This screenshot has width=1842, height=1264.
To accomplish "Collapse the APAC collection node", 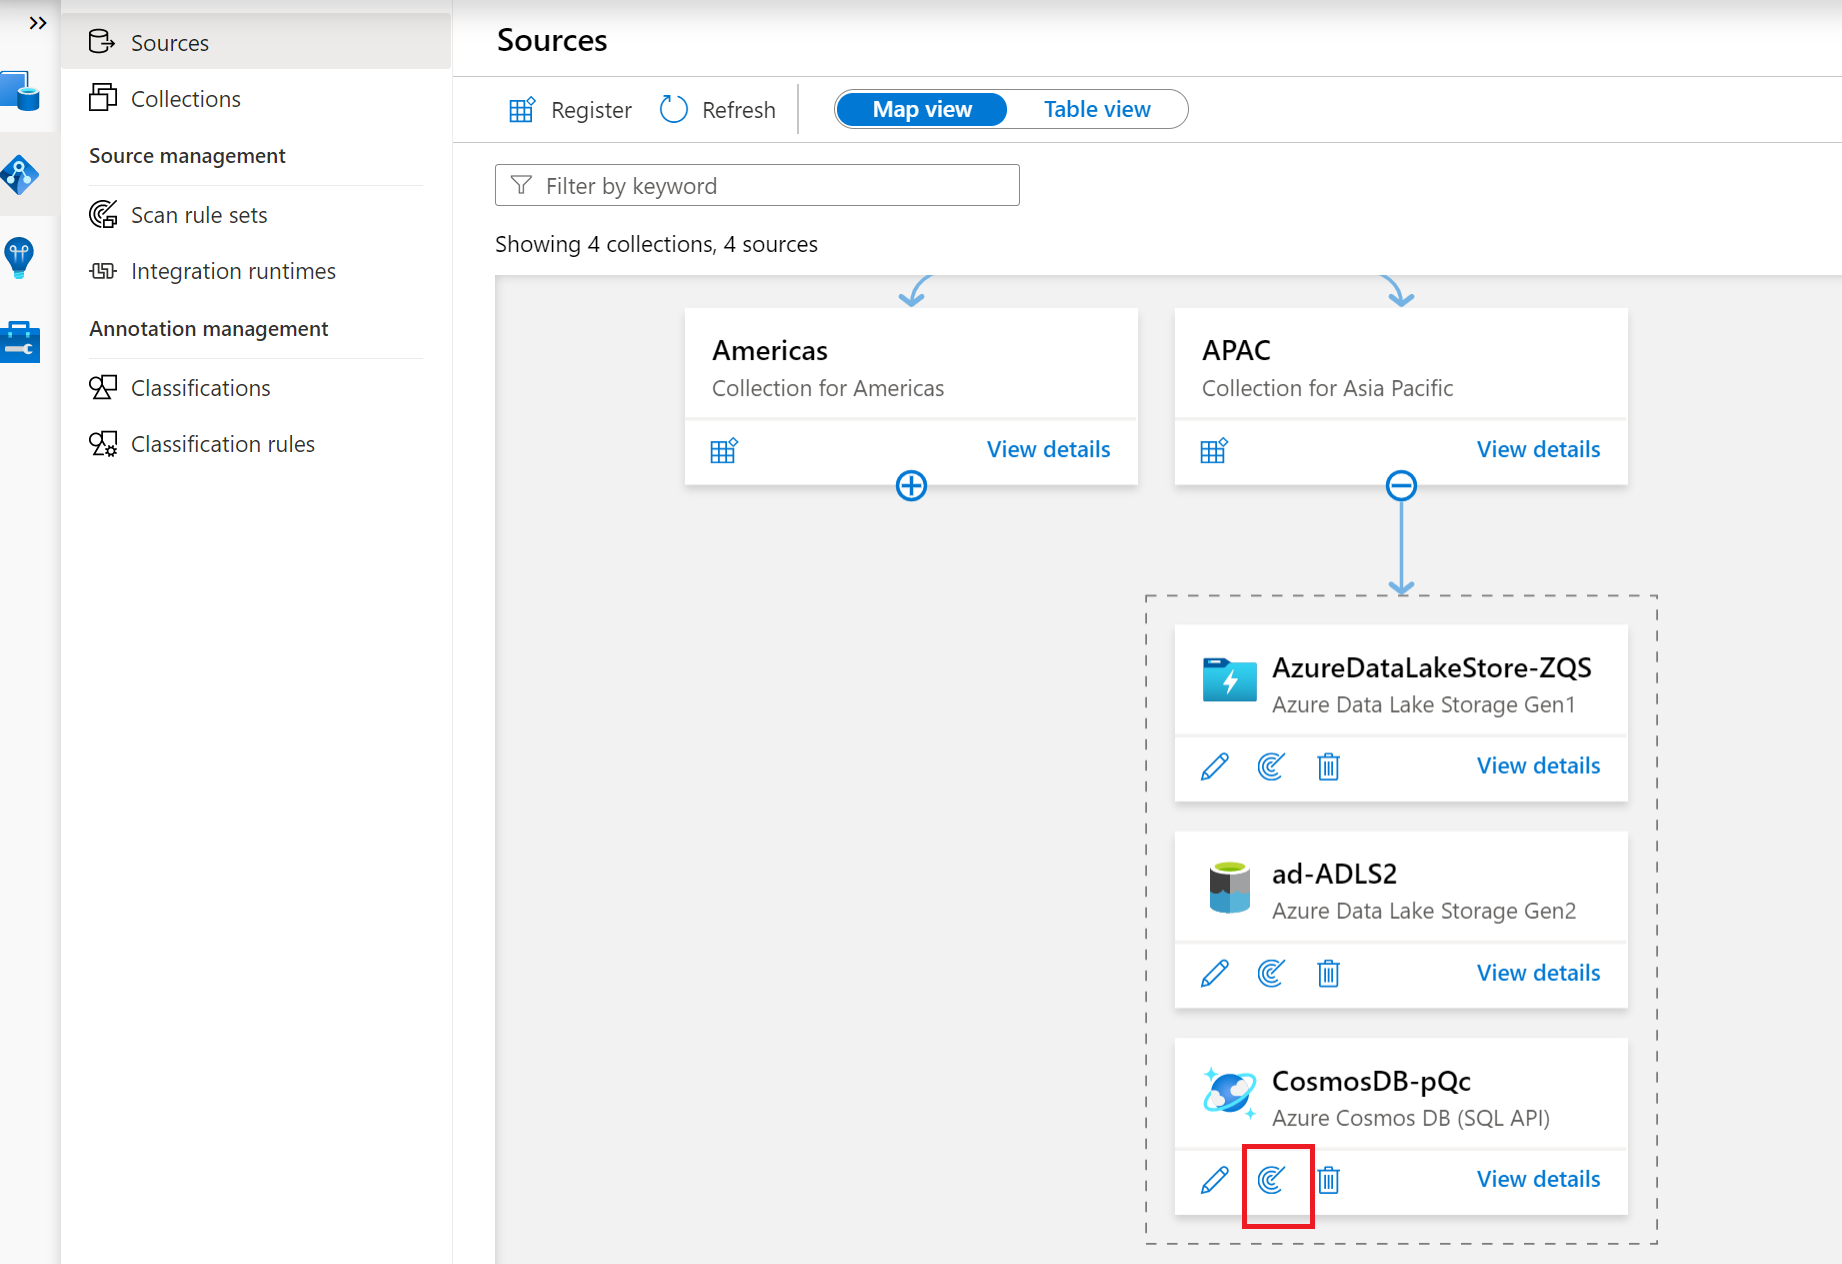I will (x=1401, y=486).
